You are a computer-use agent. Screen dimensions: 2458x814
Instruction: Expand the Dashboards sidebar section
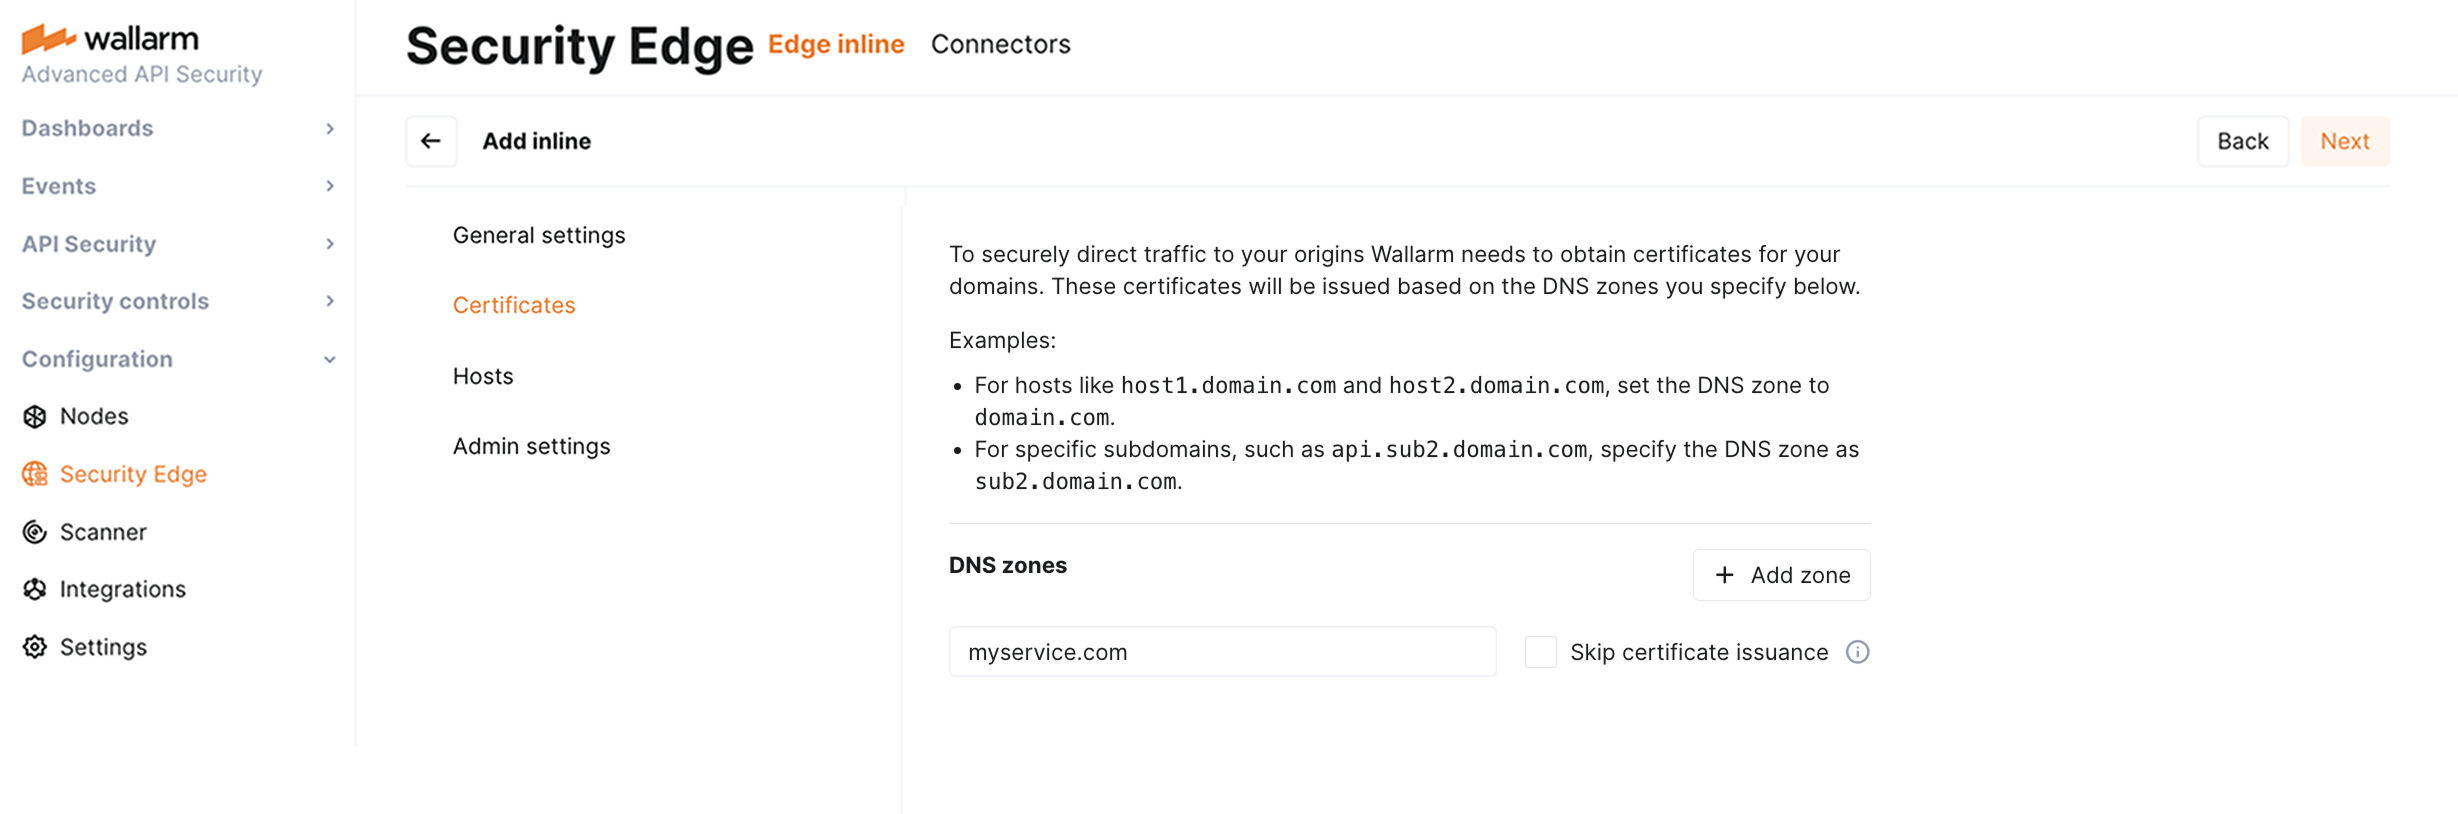click(178, 128)
